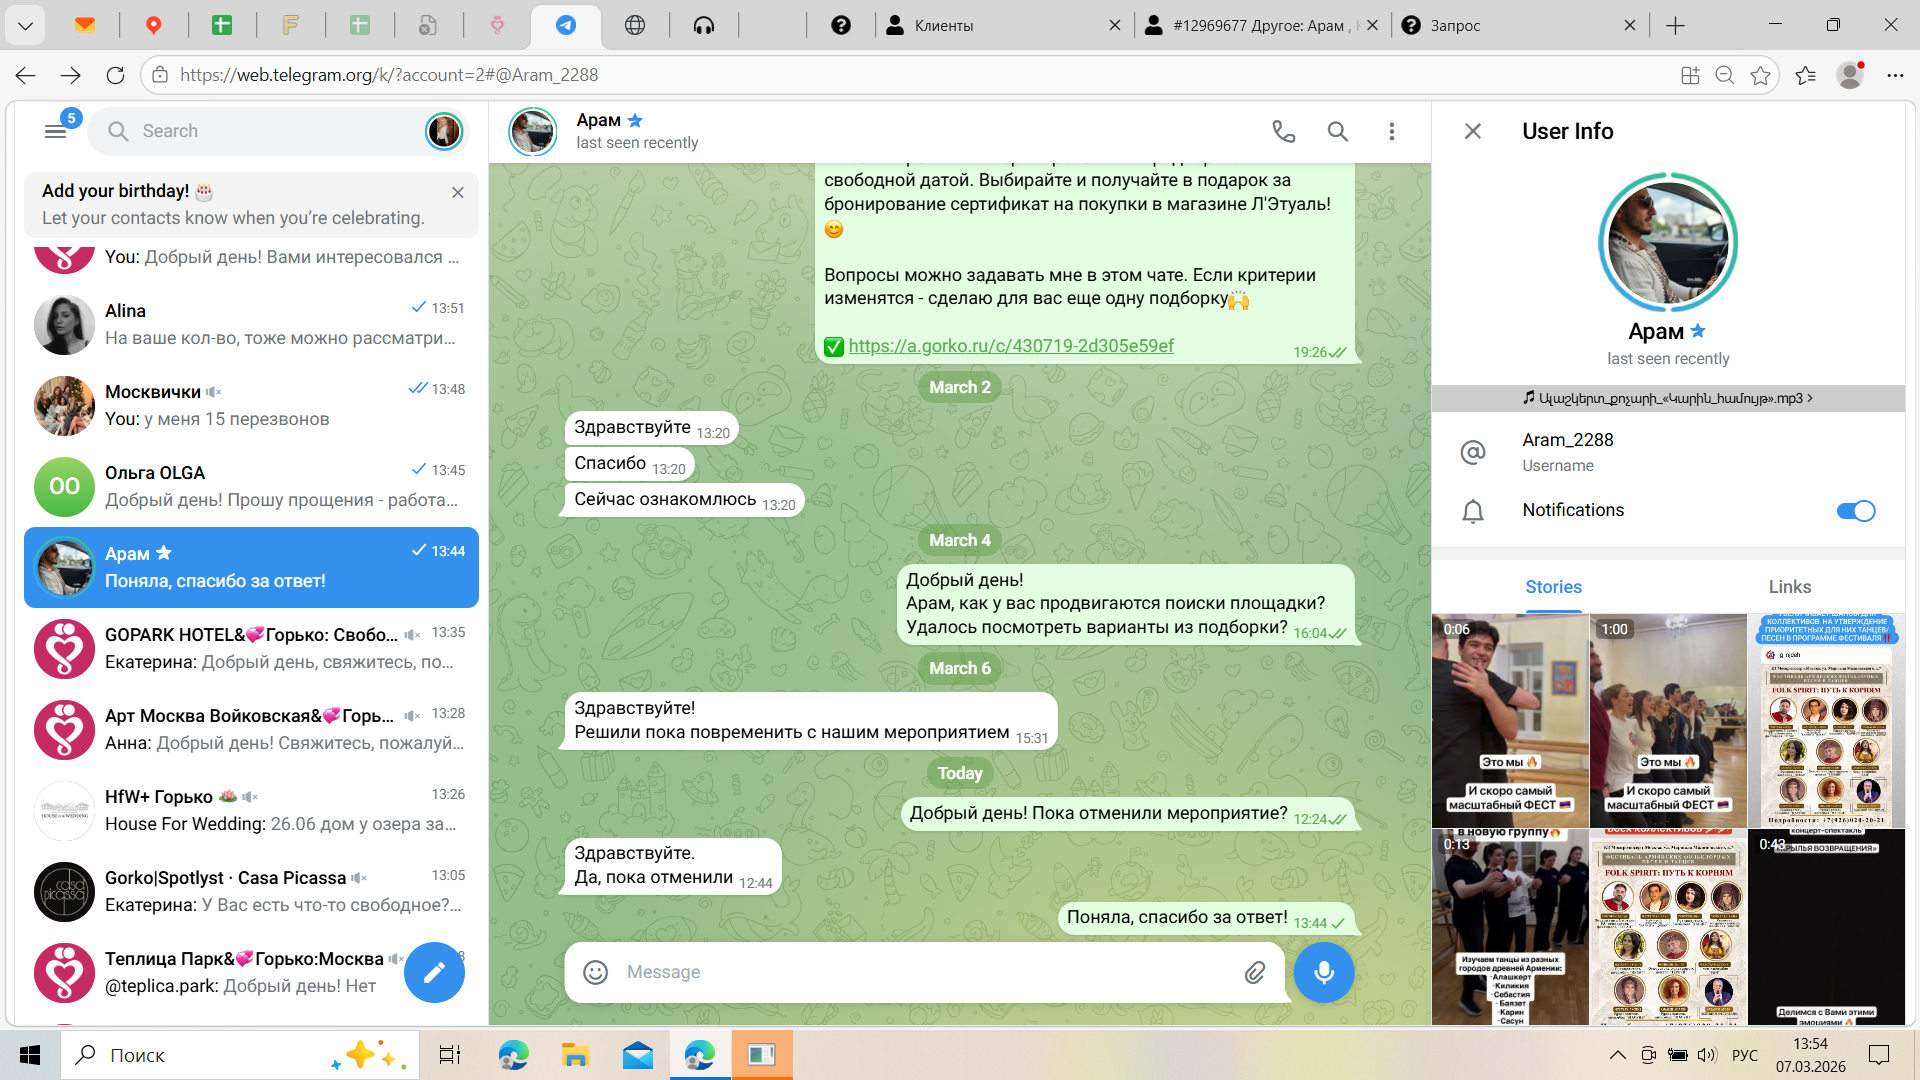Search within the Арам chat
Screen dimensions: 1920x1080
[x=1337, y=131]
